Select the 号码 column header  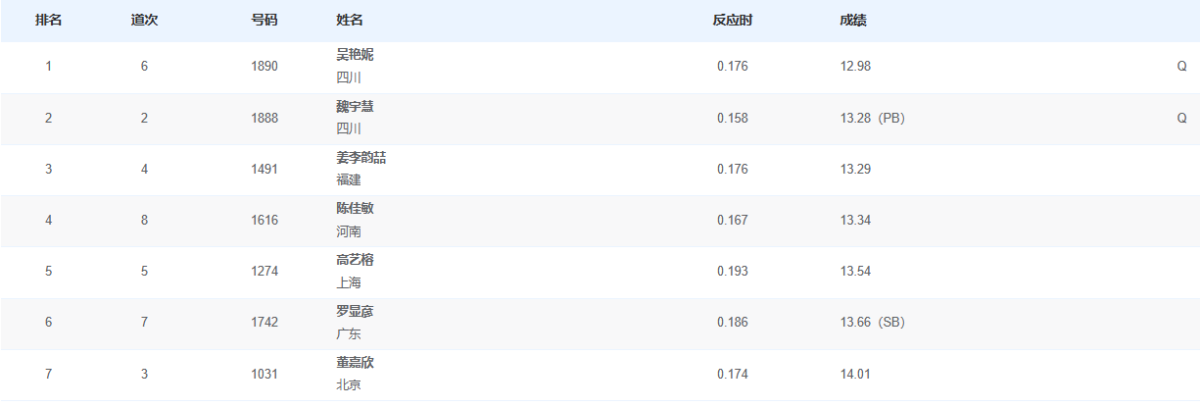pos(264,21)
